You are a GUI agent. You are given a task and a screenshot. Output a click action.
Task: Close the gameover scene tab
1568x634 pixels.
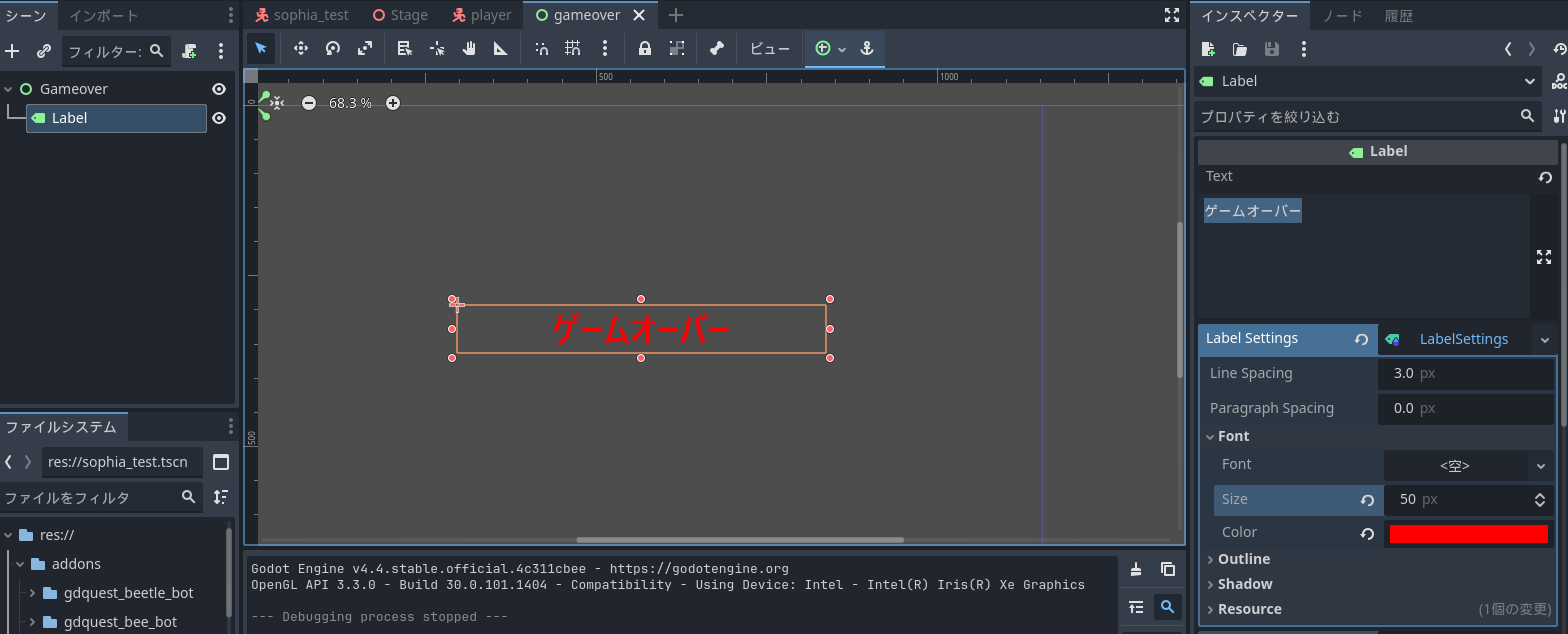click(x=639, y=15)
